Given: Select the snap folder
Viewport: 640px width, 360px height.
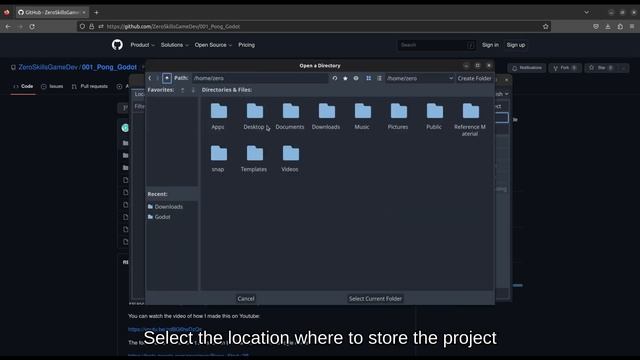Looking at the screenshot, I should point(218,159).
